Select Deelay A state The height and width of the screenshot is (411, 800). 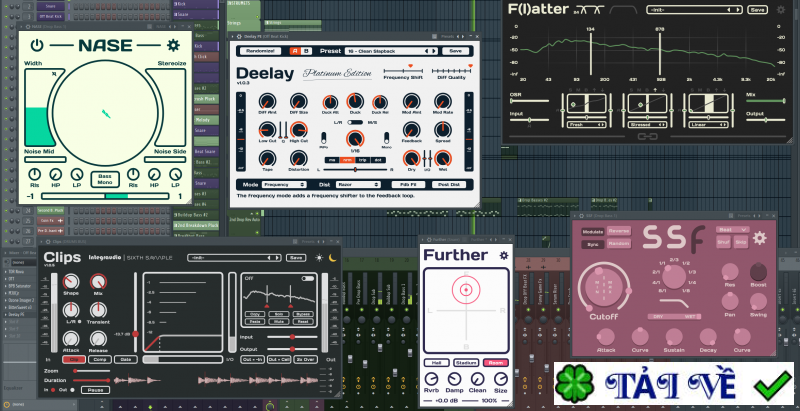[x=295, y=51]
